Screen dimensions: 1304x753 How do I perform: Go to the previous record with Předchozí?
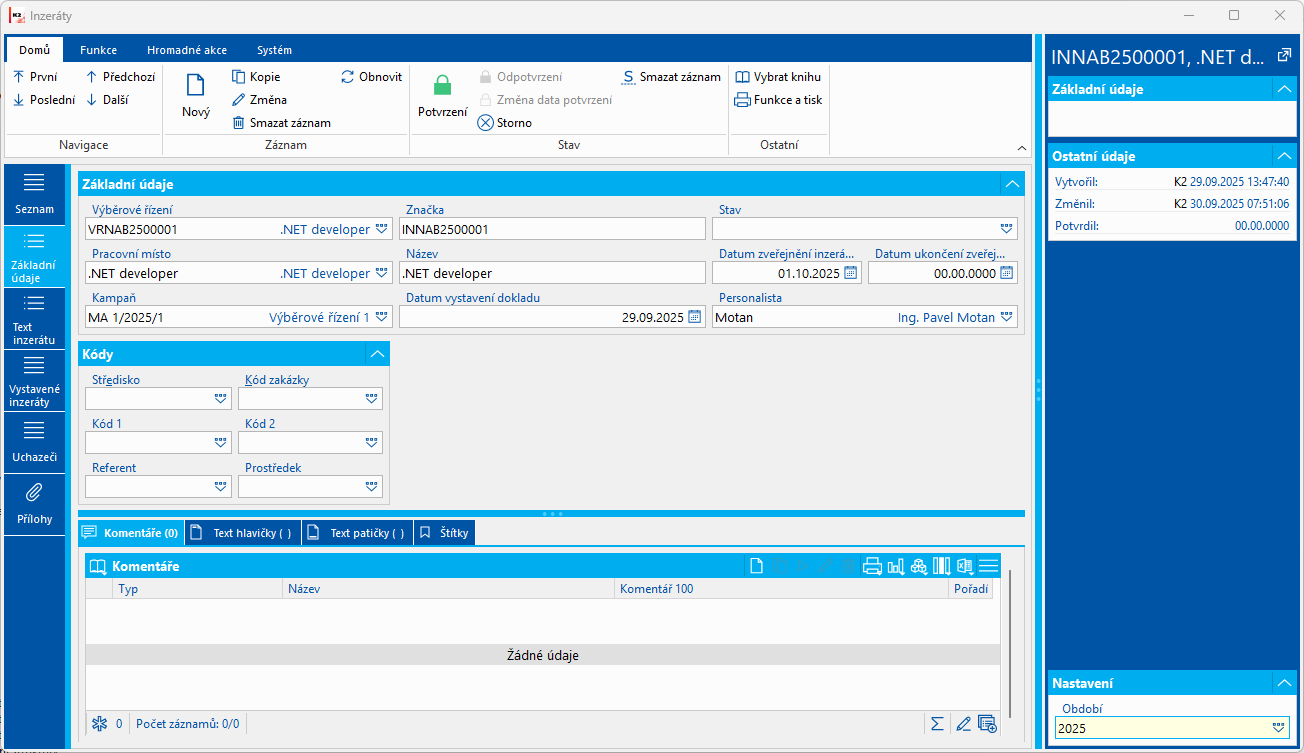tap(120, 77)
